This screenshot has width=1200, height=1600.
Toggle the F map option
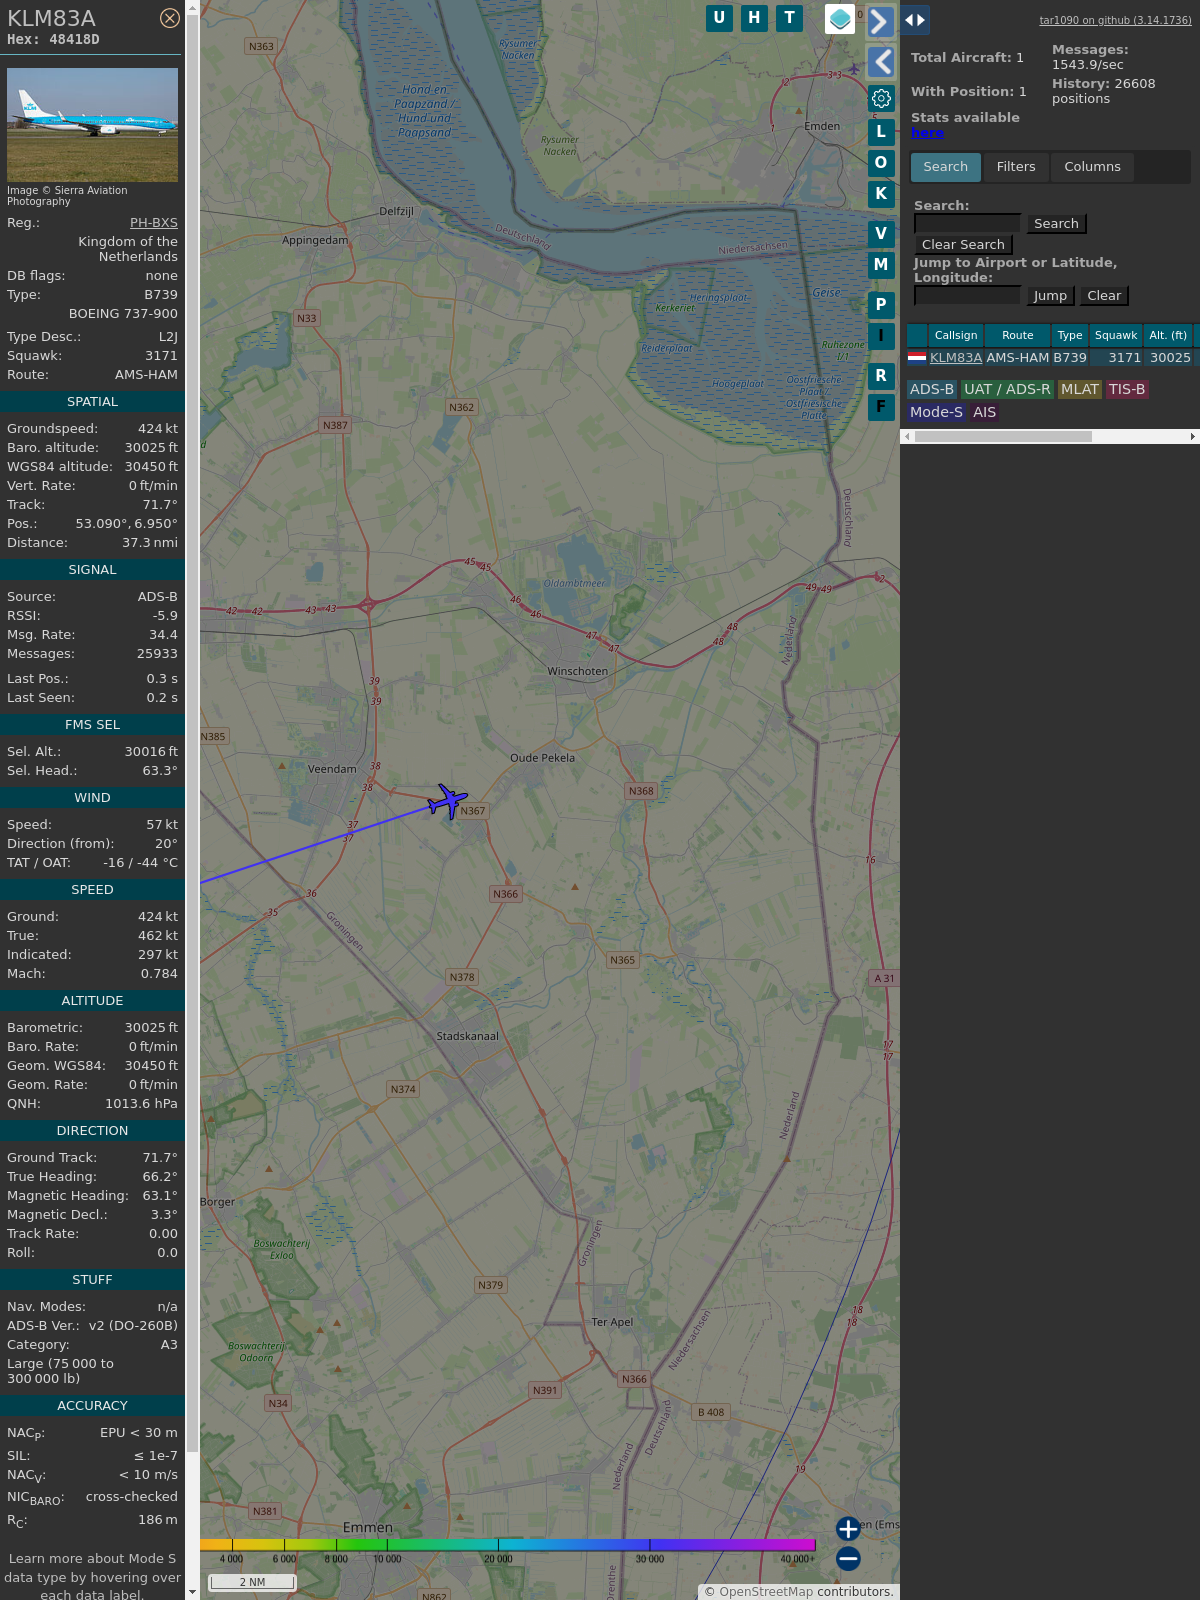[x=881, y=406]
